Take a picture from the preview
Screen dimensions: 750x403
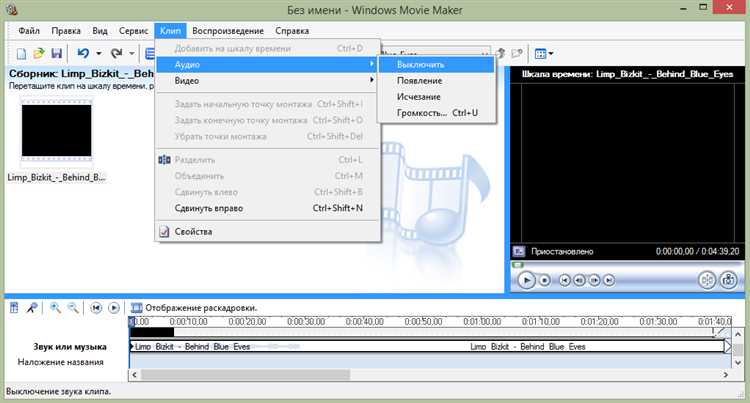point(728,280)
